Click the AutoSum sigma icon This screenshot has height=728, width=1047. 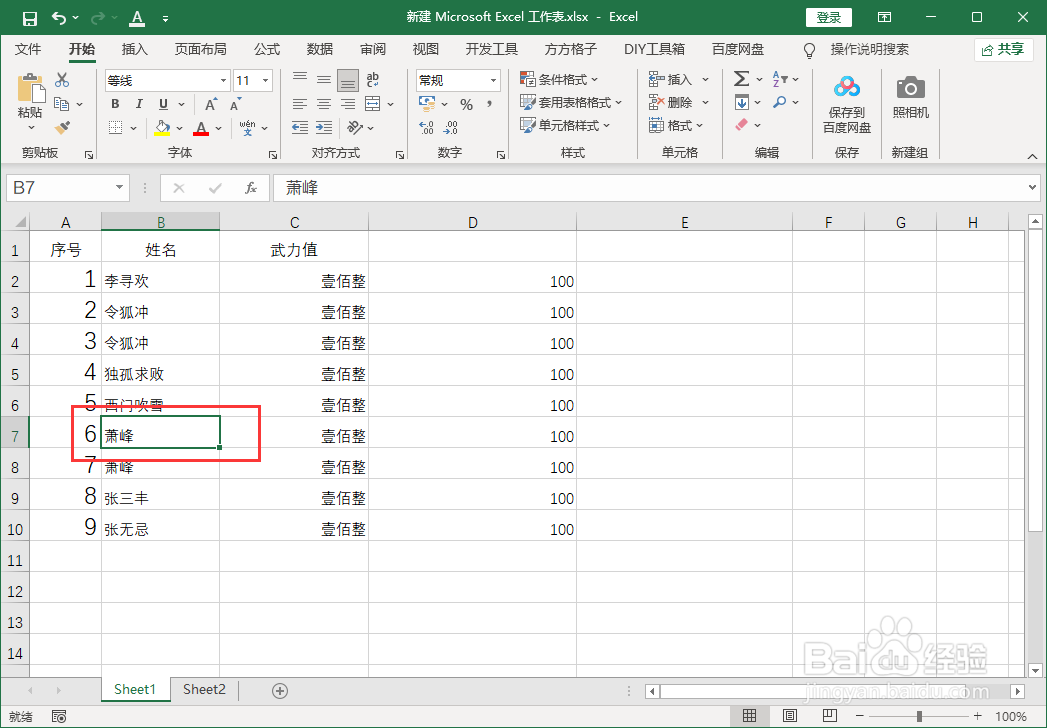(741, 79)
